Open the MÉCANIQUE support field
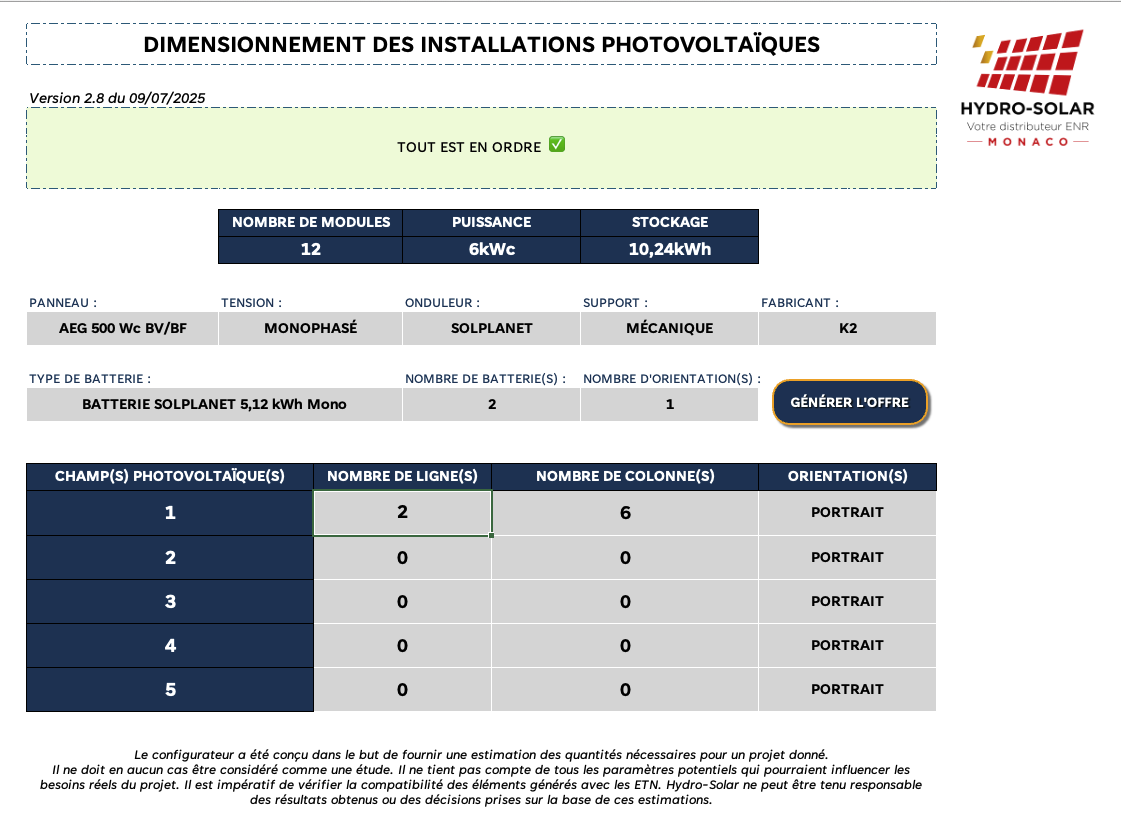Viewport: 1121px width, 838px height. tap(669, 328)
